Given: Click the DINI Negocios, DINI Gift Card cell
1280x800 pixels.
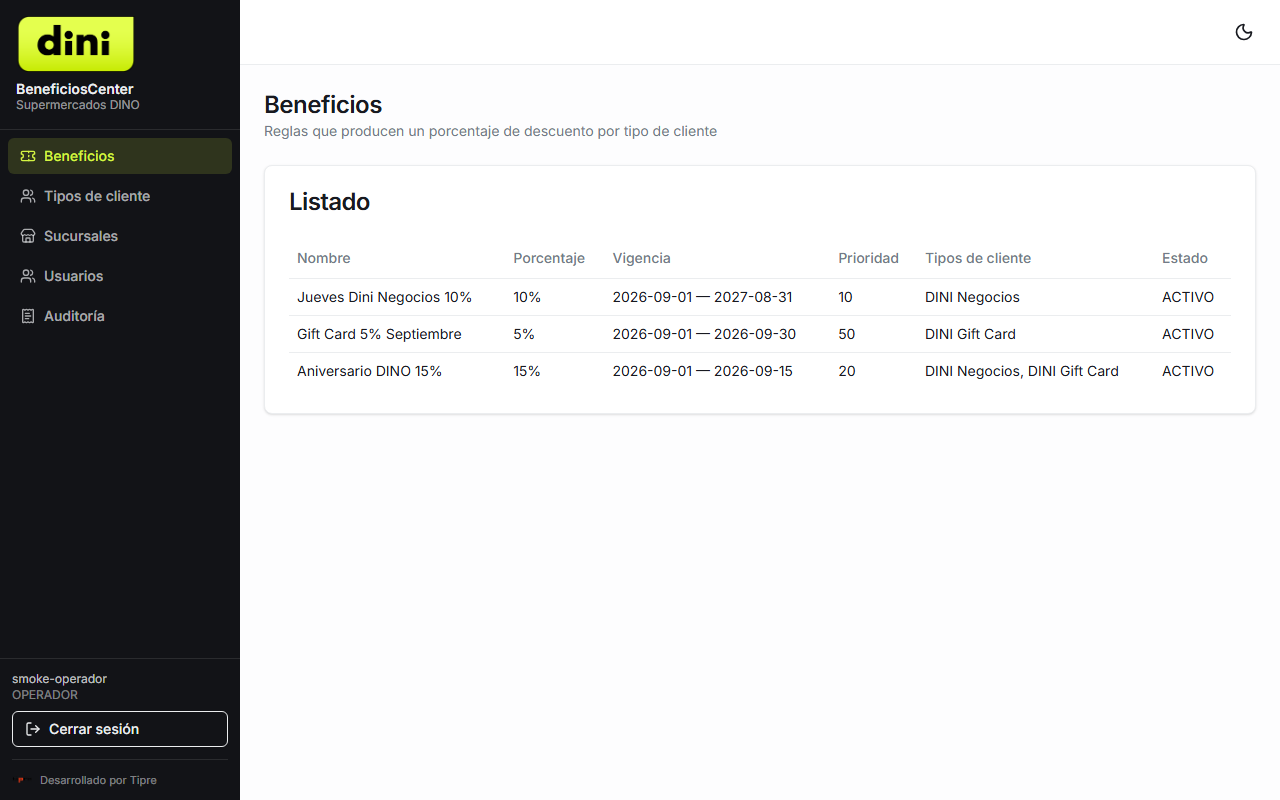Looking at the screenshot, I should click(x=1022, y=371).
